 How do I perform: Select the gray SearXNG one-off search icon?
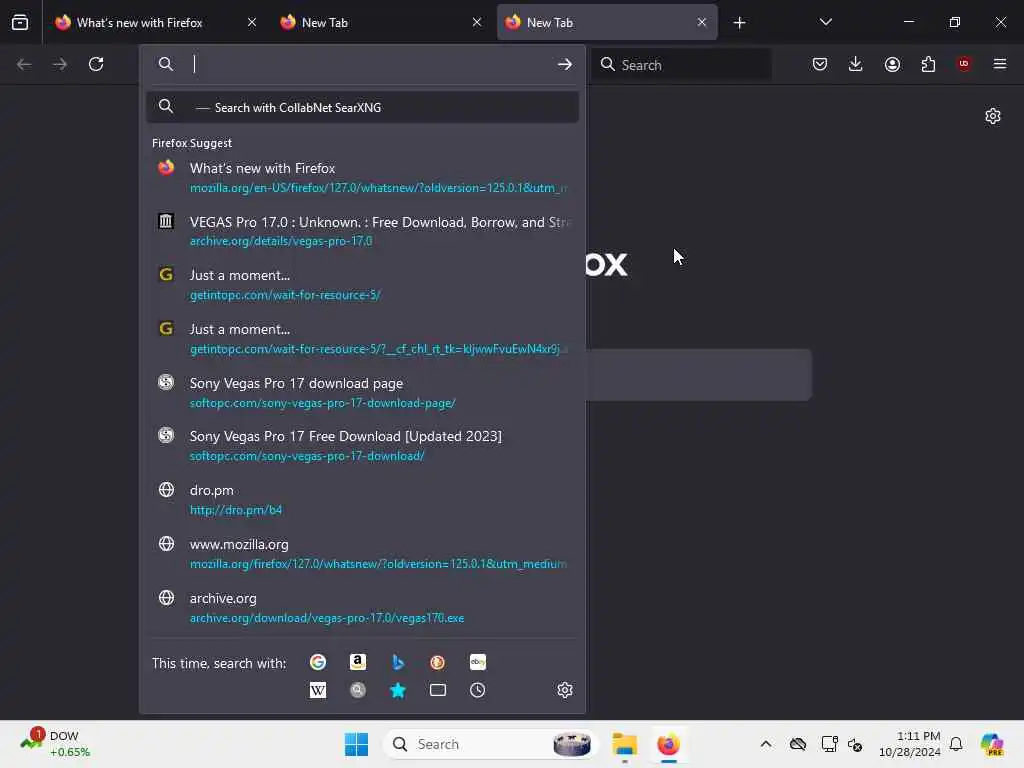tap(358, 690)
